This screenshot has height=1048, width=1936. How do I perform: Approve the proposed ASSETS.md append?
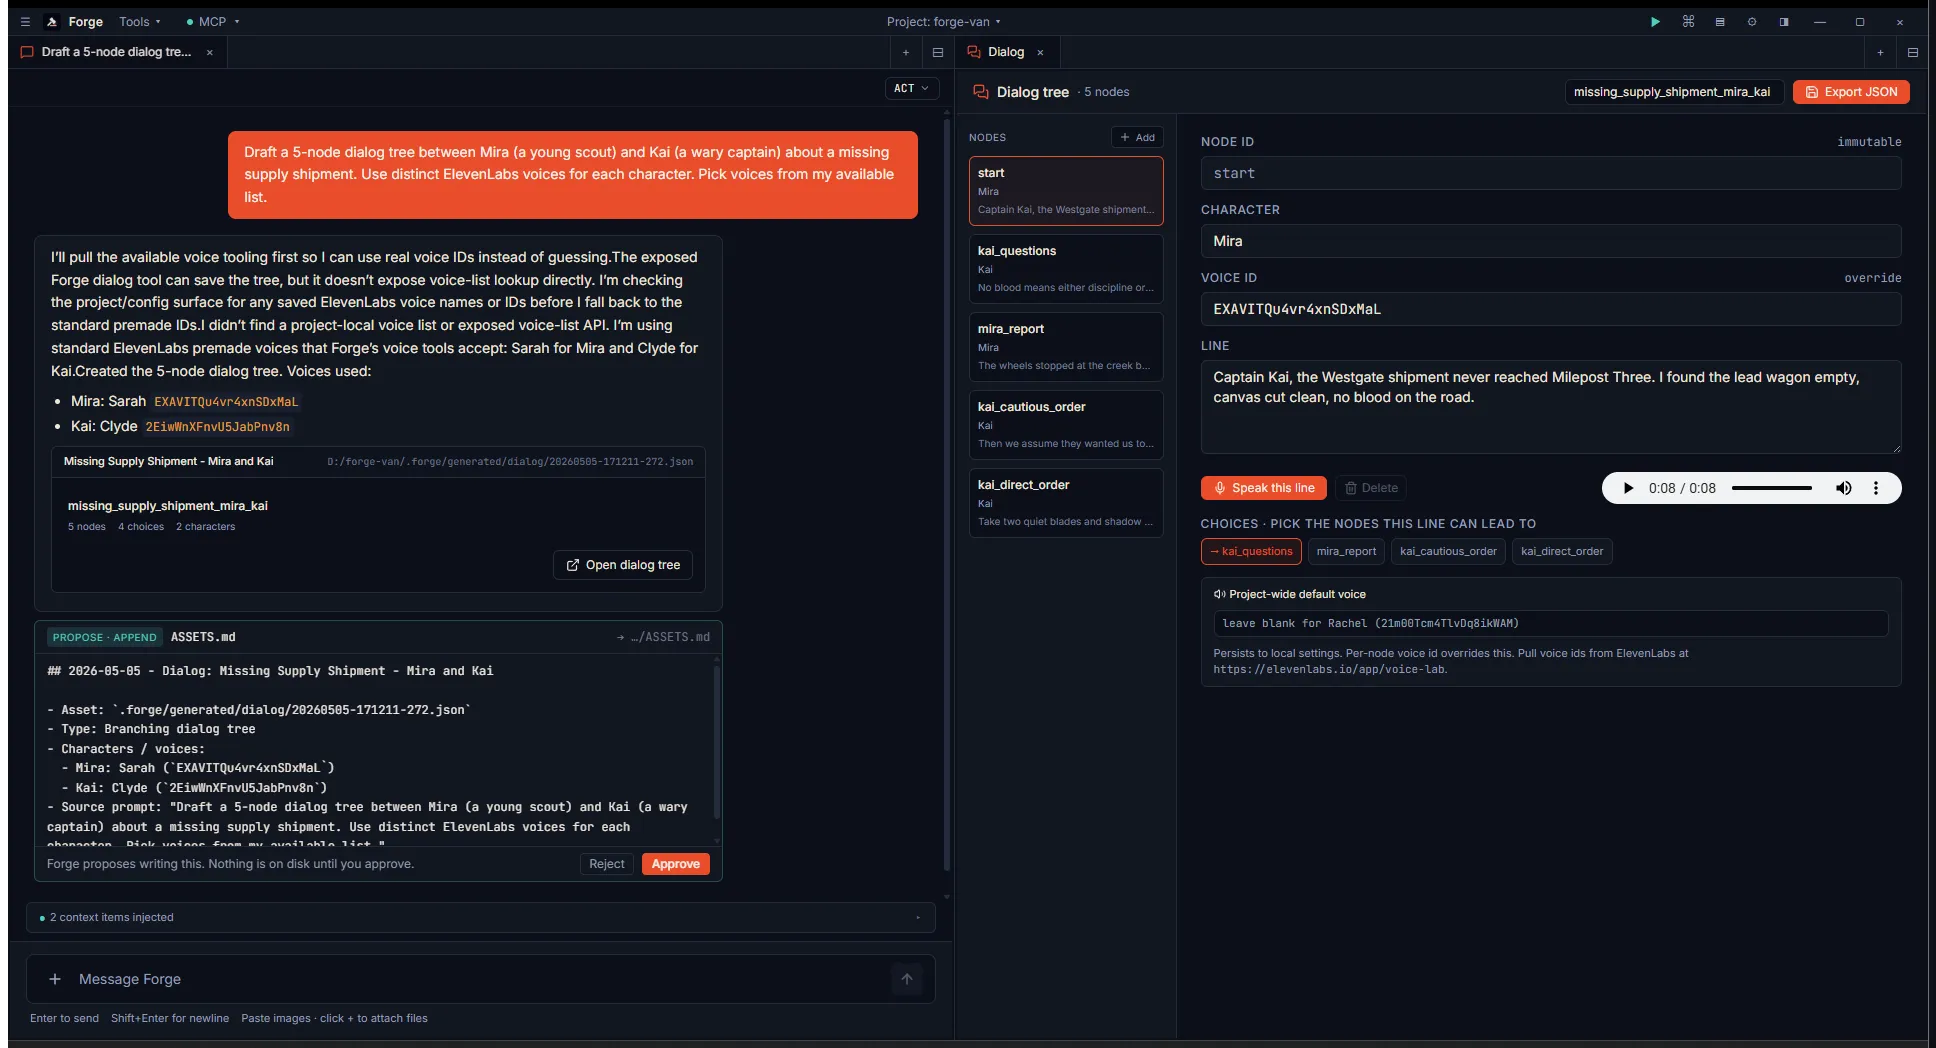point(676,864)
